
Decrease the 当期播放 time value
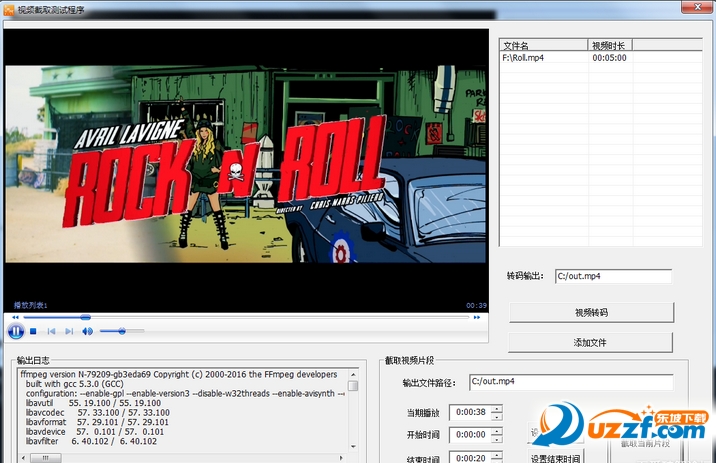point(497,416)
